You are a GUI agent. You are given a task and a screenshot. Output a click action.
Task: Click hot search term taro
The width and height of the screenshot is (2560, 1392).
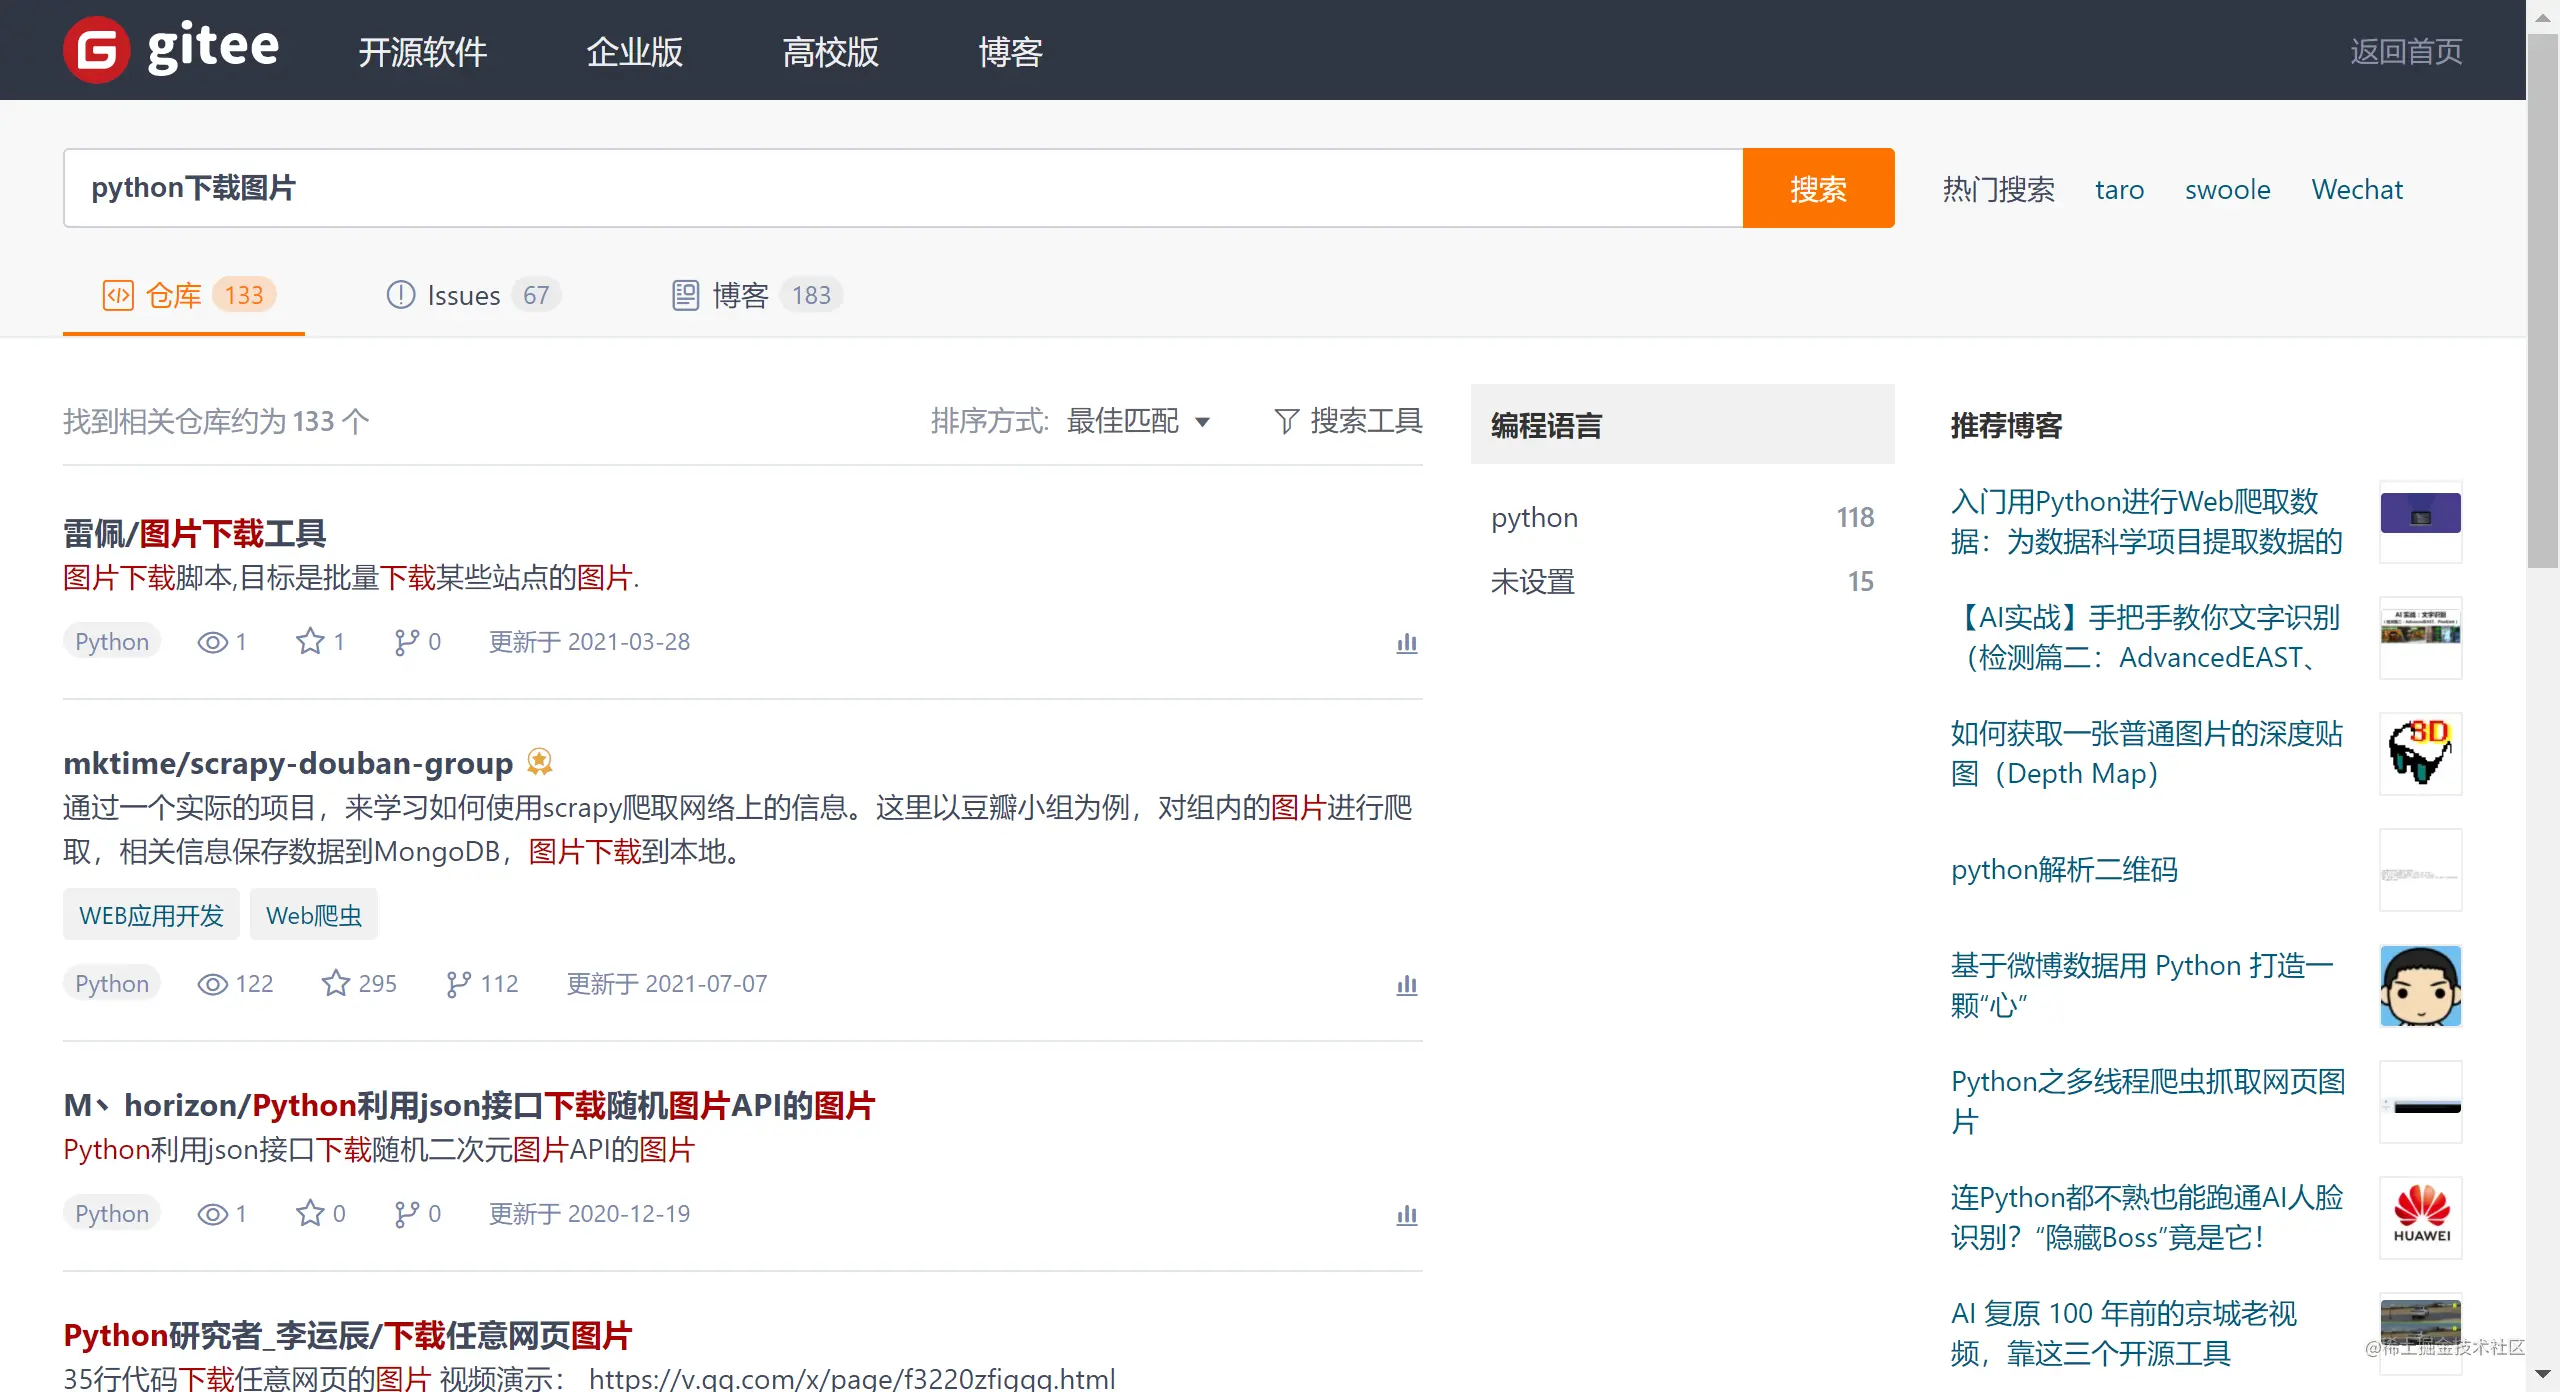click(2120, 189)
